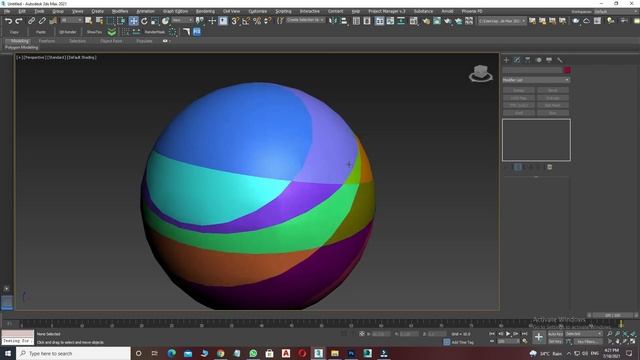
Task: Go to the Start frame button
Action: [x=492, y=334]
